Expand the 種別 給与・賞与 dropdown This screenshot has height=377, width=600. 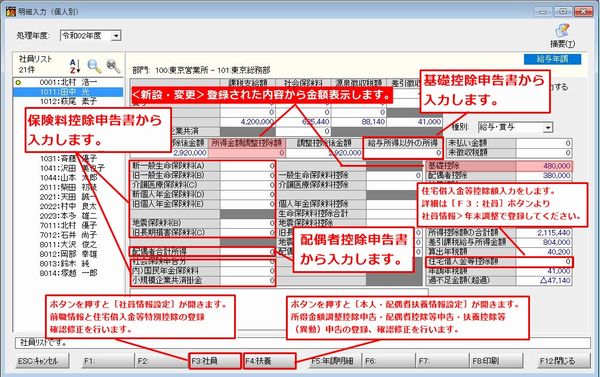[x=548, y=127]
